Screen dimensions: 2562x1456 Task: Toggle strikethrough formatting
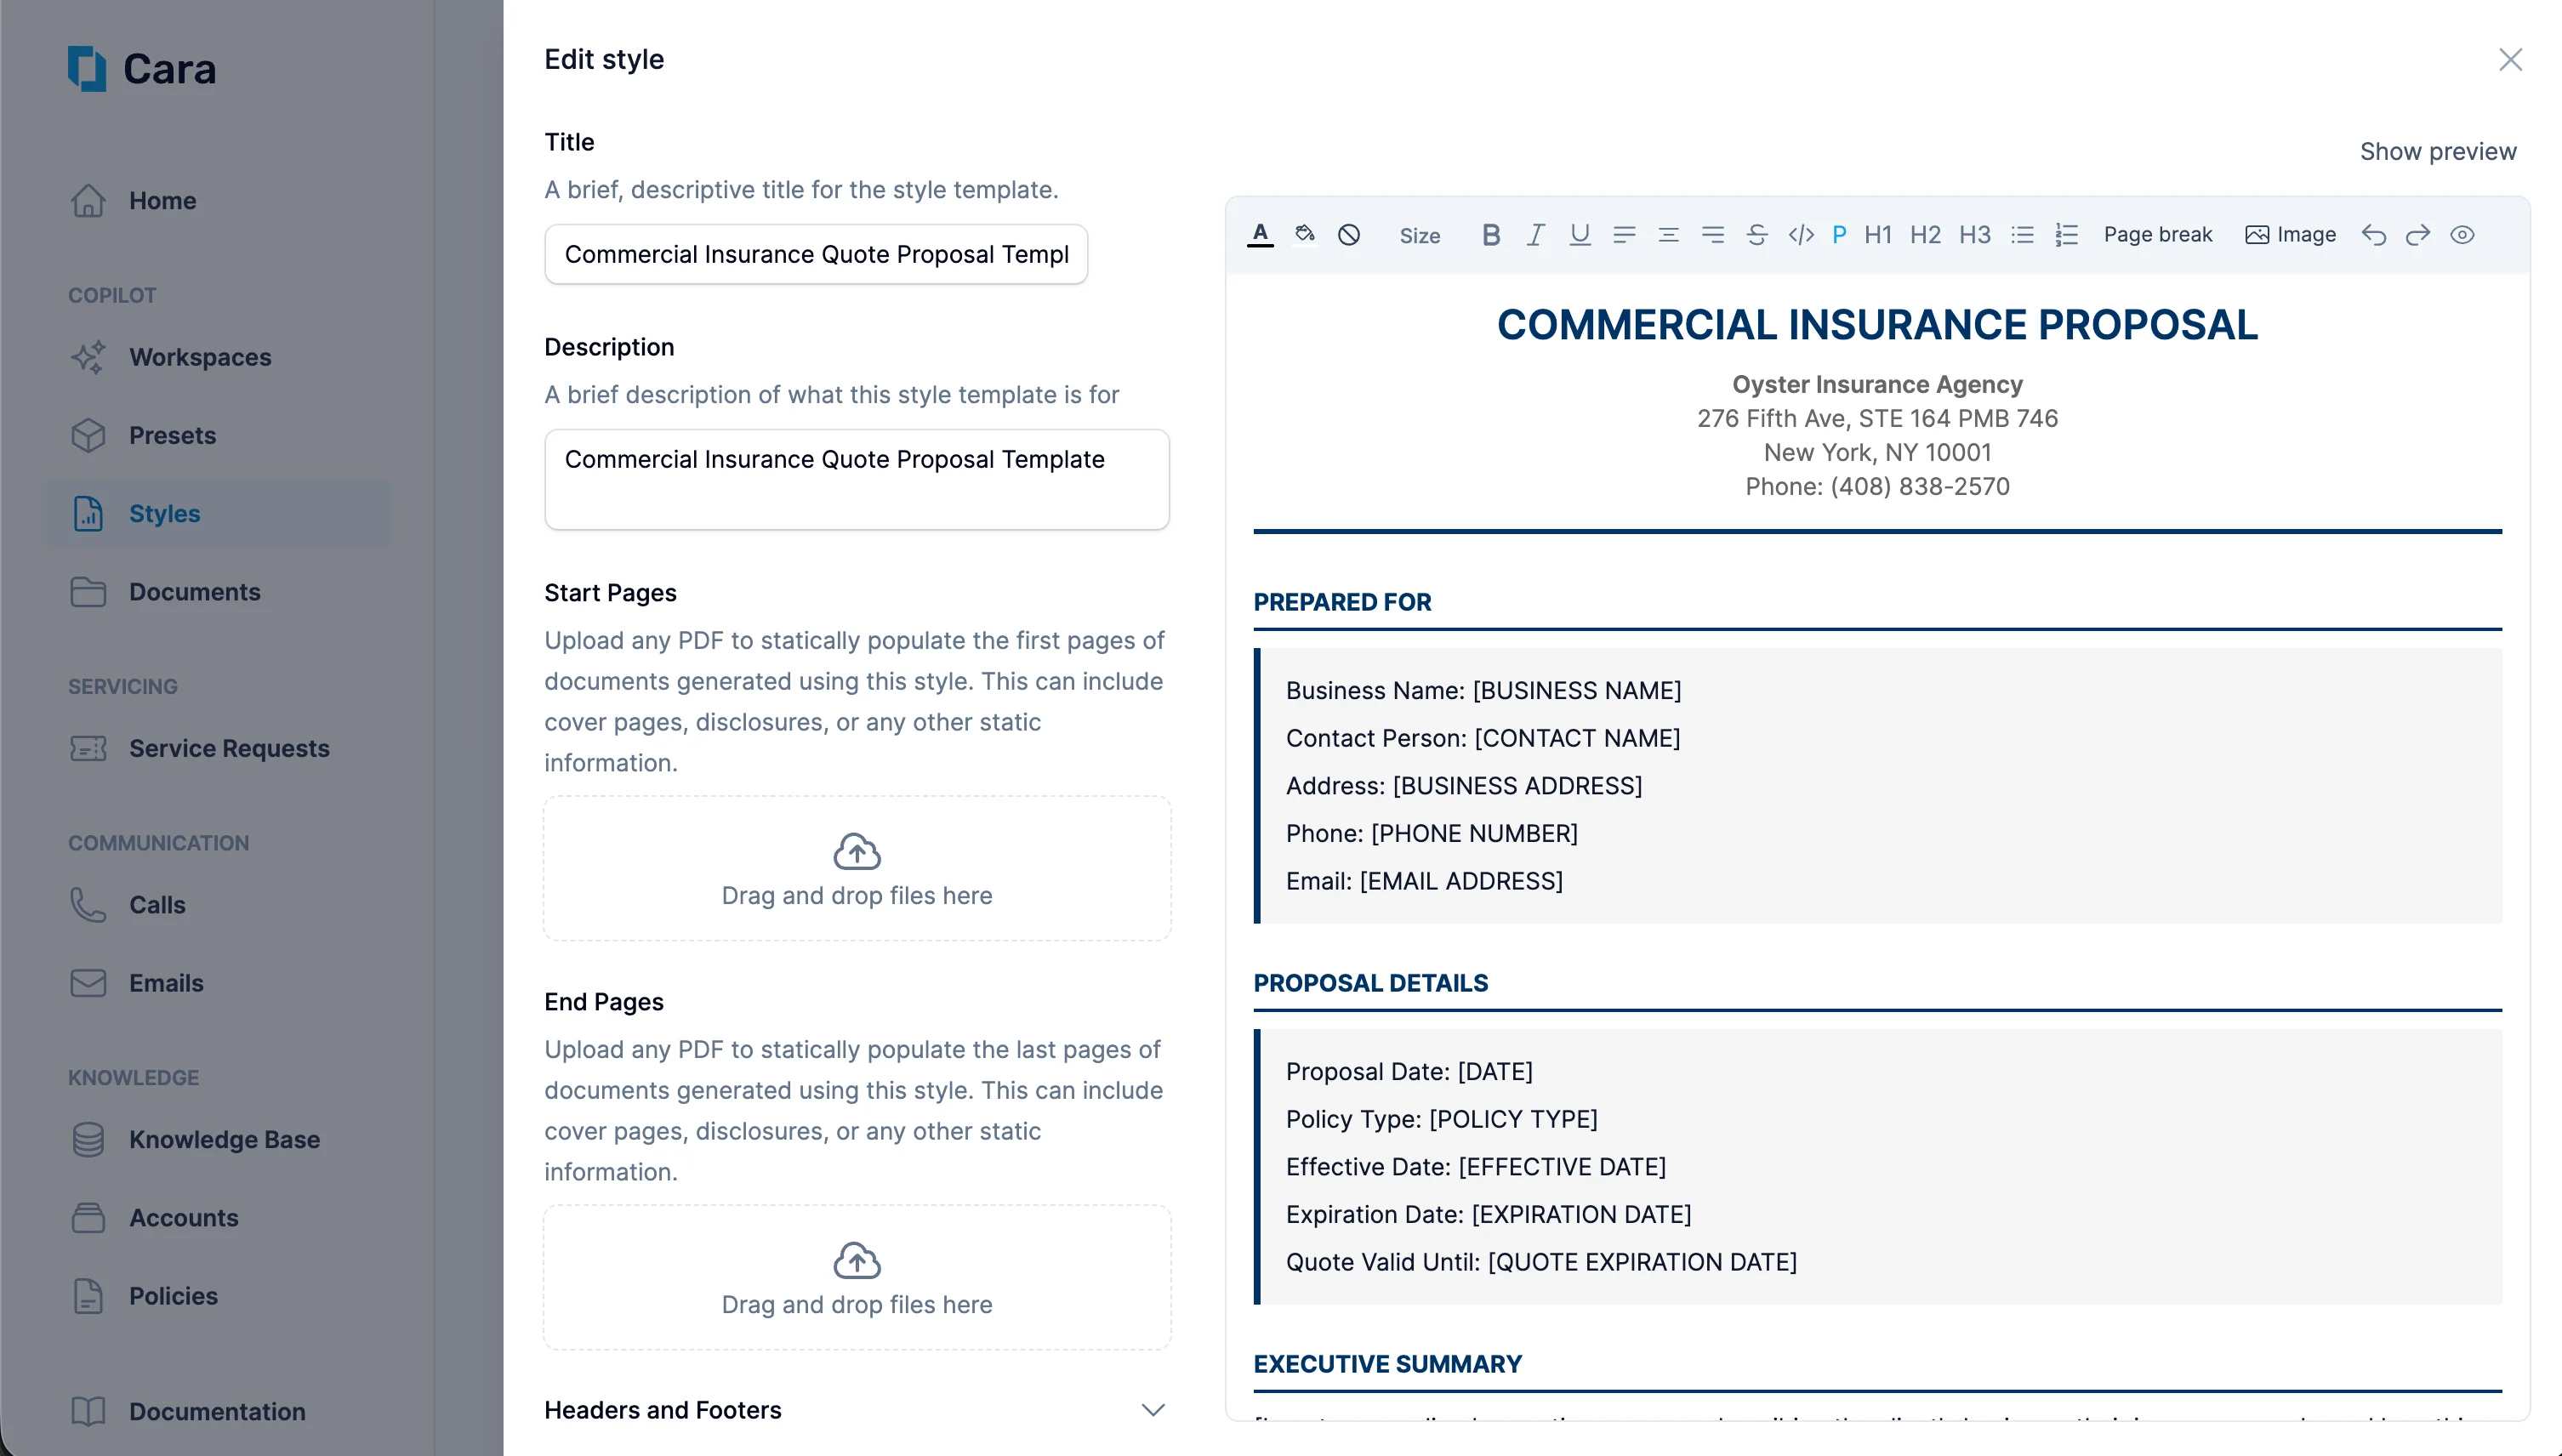pyautogui.click(x=1757, y=235)
